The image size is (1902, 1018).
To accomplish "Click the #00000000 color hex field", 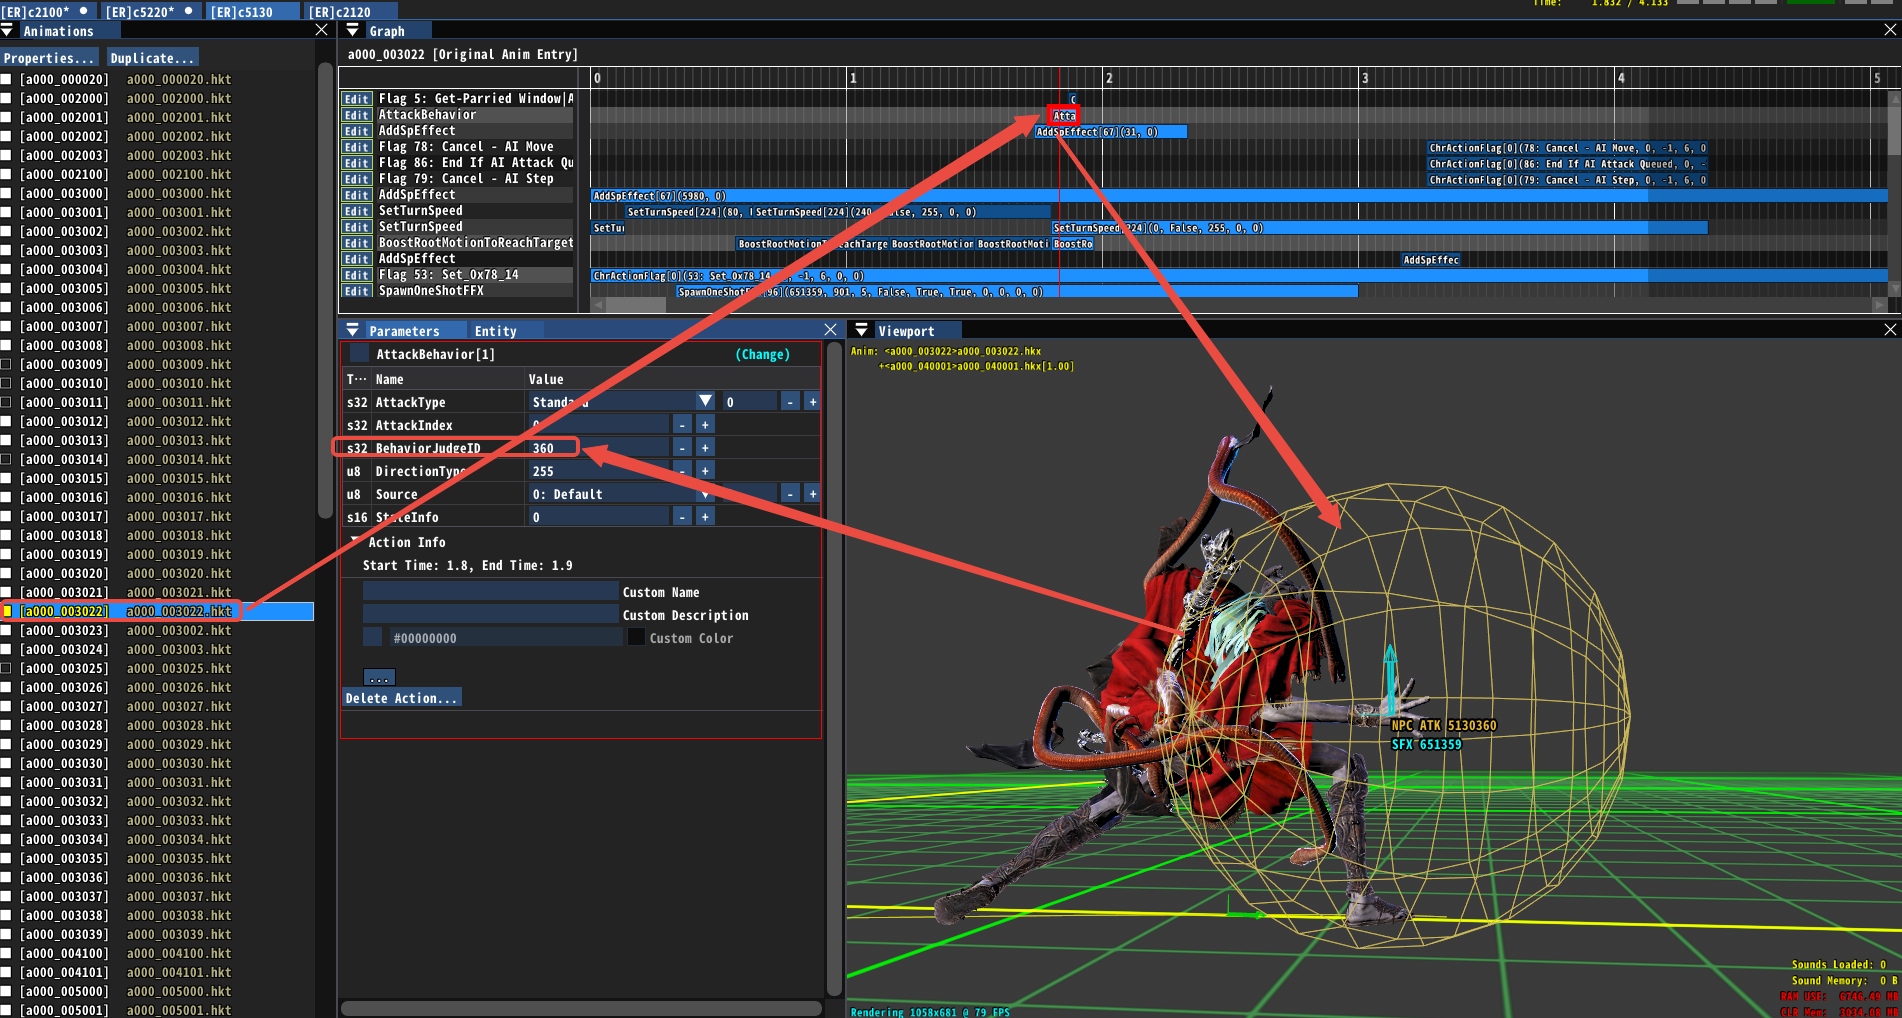I will point(504,637).
